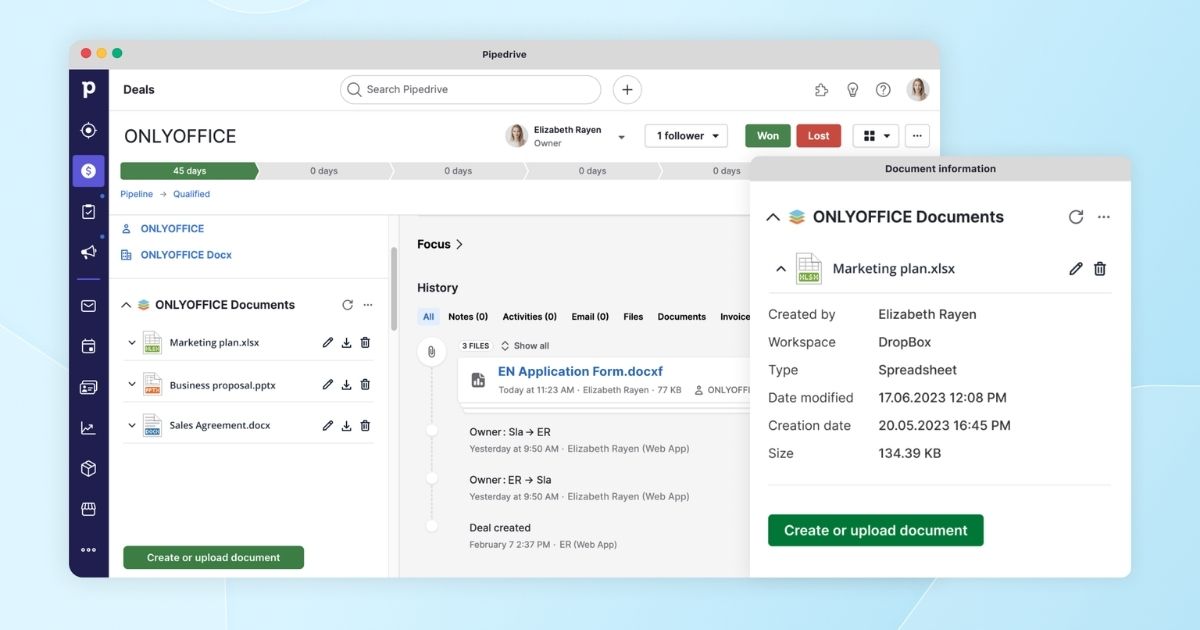Open ellipsis menu in Document information panel

point(1104,217)
